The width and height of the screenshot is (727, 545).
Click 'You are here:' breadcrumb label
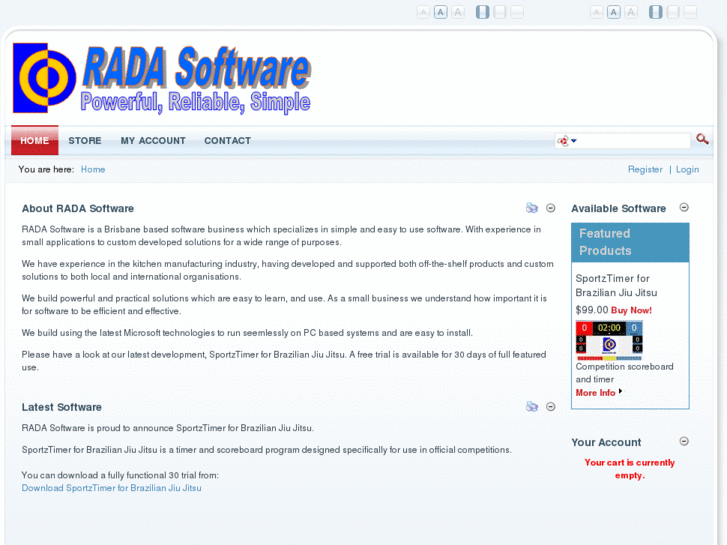pyautogui.click(x=46, y=169)
